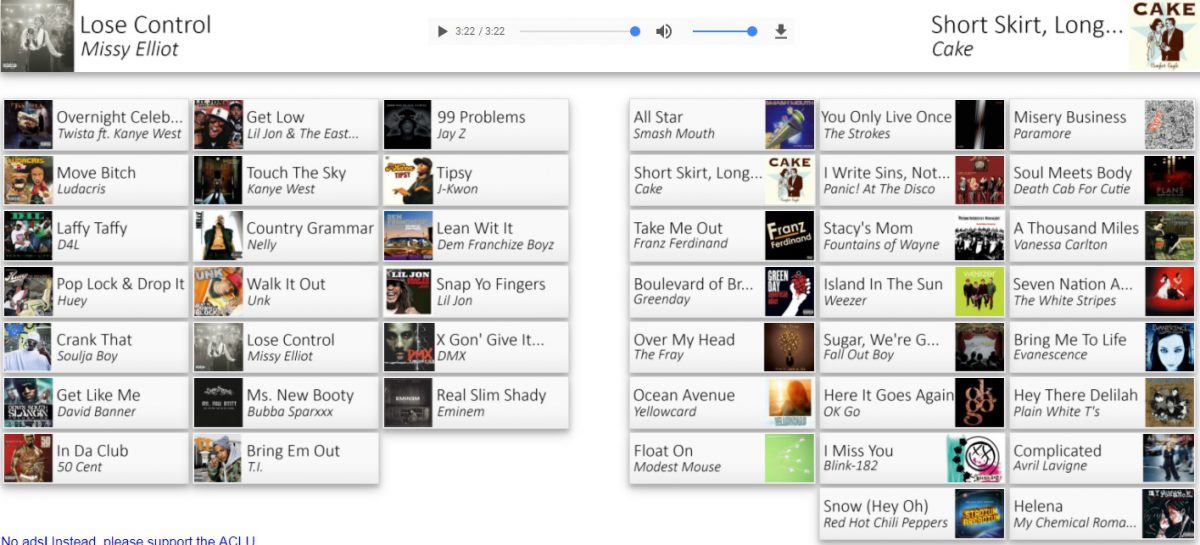Viewport: 1200px width, 545px height.
Task: Click the Franz Ferdinand album cover
Action: tap(789, 236)
